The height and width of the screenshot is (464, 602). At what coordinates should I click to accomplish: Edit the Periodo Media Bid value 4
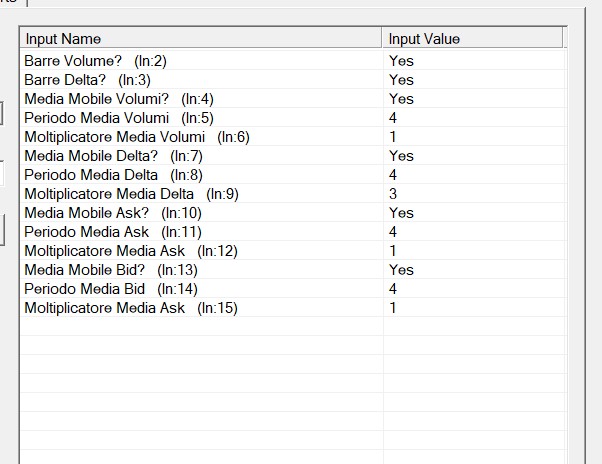click(394, 289)
